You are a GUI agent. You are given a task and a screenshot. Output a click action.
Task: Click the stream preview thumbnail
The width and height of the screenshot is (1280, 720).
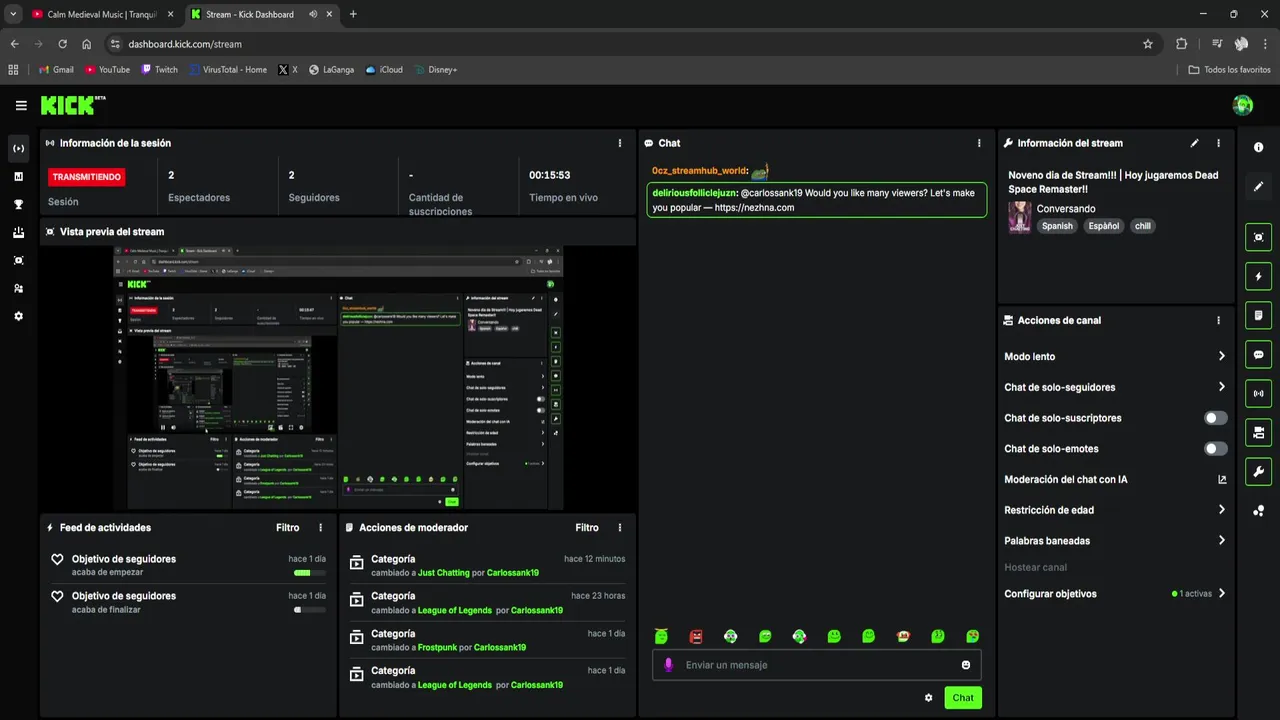[x=338, y=378]
